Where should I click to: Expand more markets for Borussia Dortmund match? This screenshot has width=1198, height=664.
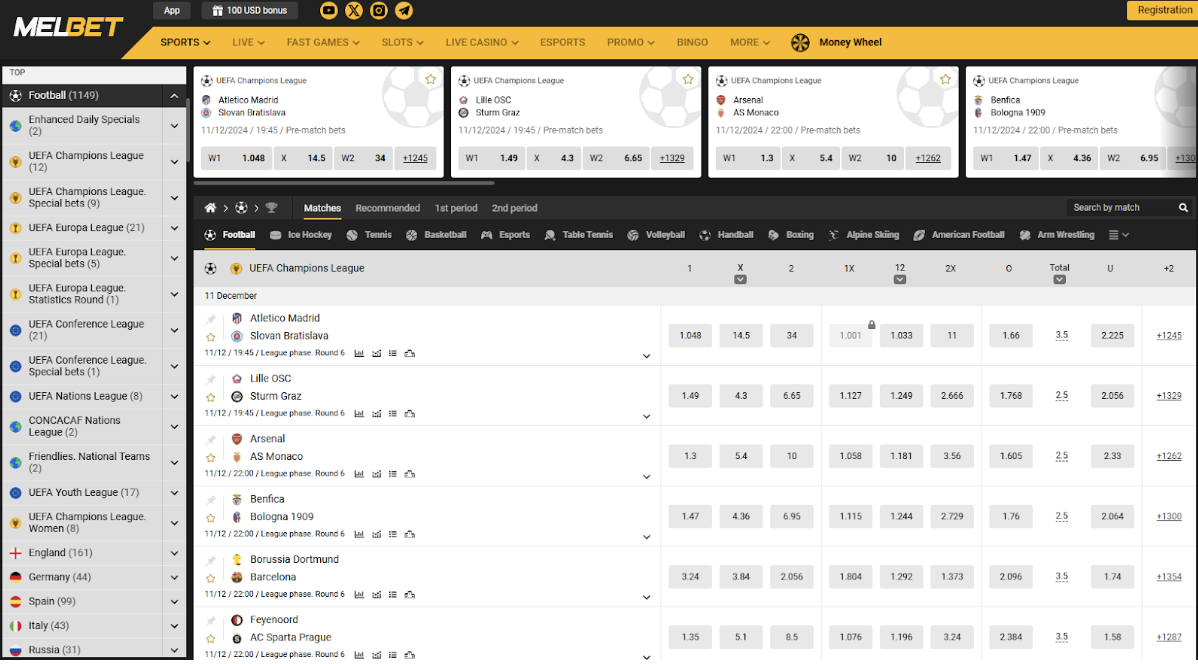pos(646,598)
